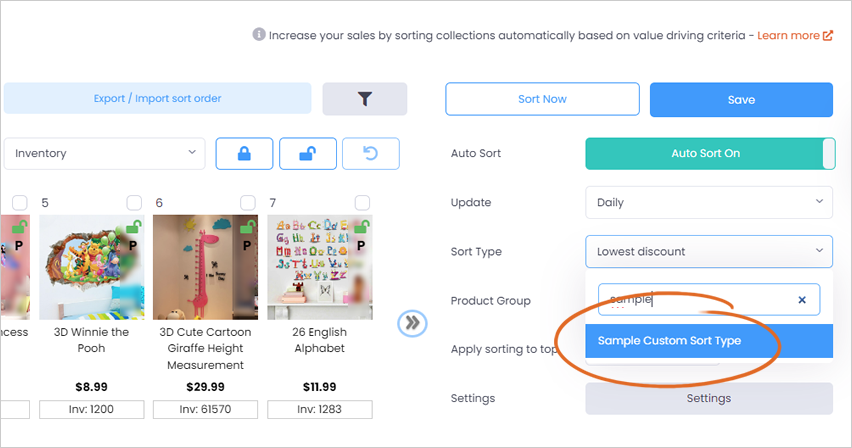Click the undo reset arrow button
852x448 pixels.
coord(371,154)
